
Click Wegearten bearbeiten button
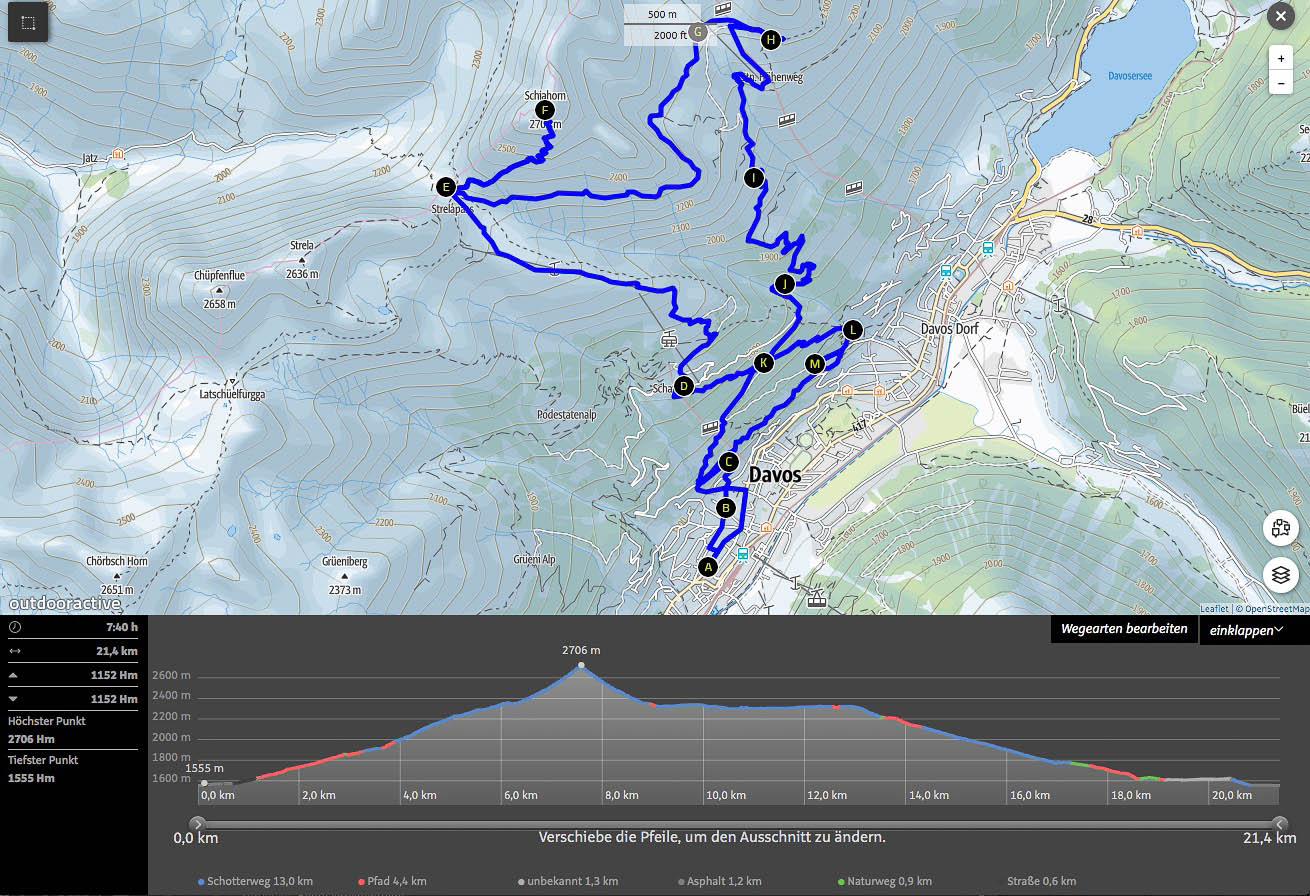pyautogui.click(x=1124, y=629)
